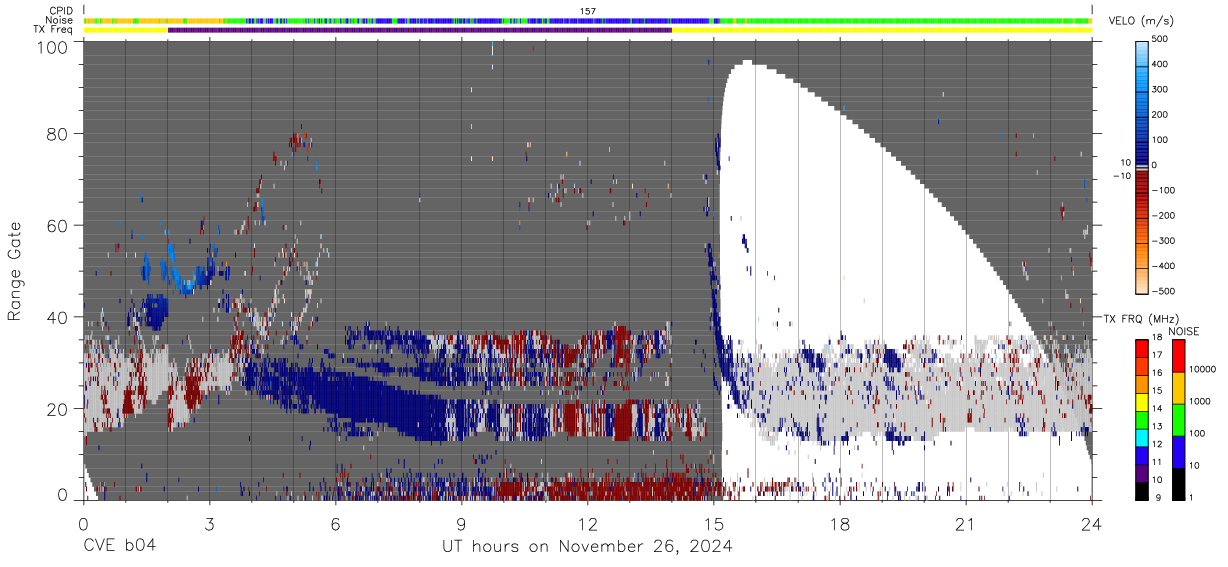The height and width of the screenshot is (567, 1228).
Task: Click the '-10' tick on the velocity scale
Action: 1123,176
